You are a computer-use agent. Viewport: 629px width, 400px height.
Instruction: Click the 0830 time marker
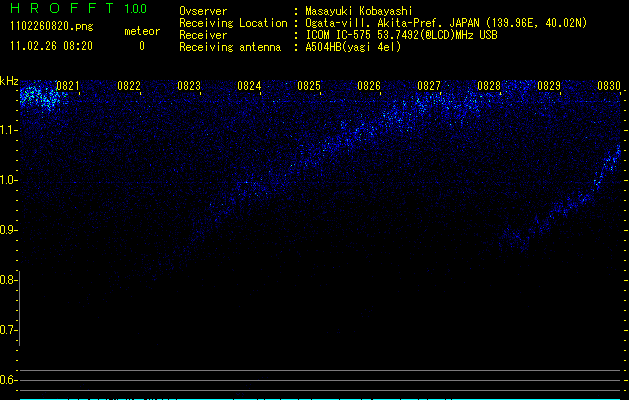tap(609, 85)
